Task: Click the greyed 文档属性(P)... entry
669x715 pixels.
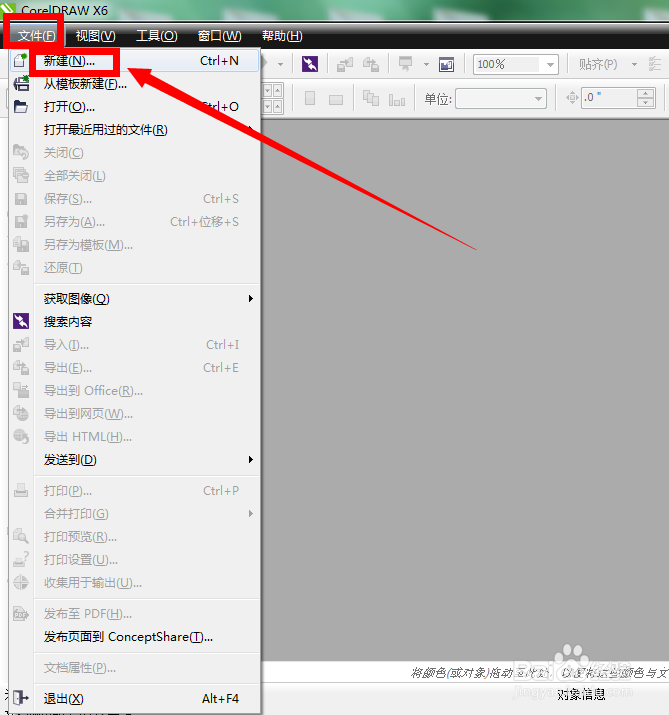Action: [135, 668]
